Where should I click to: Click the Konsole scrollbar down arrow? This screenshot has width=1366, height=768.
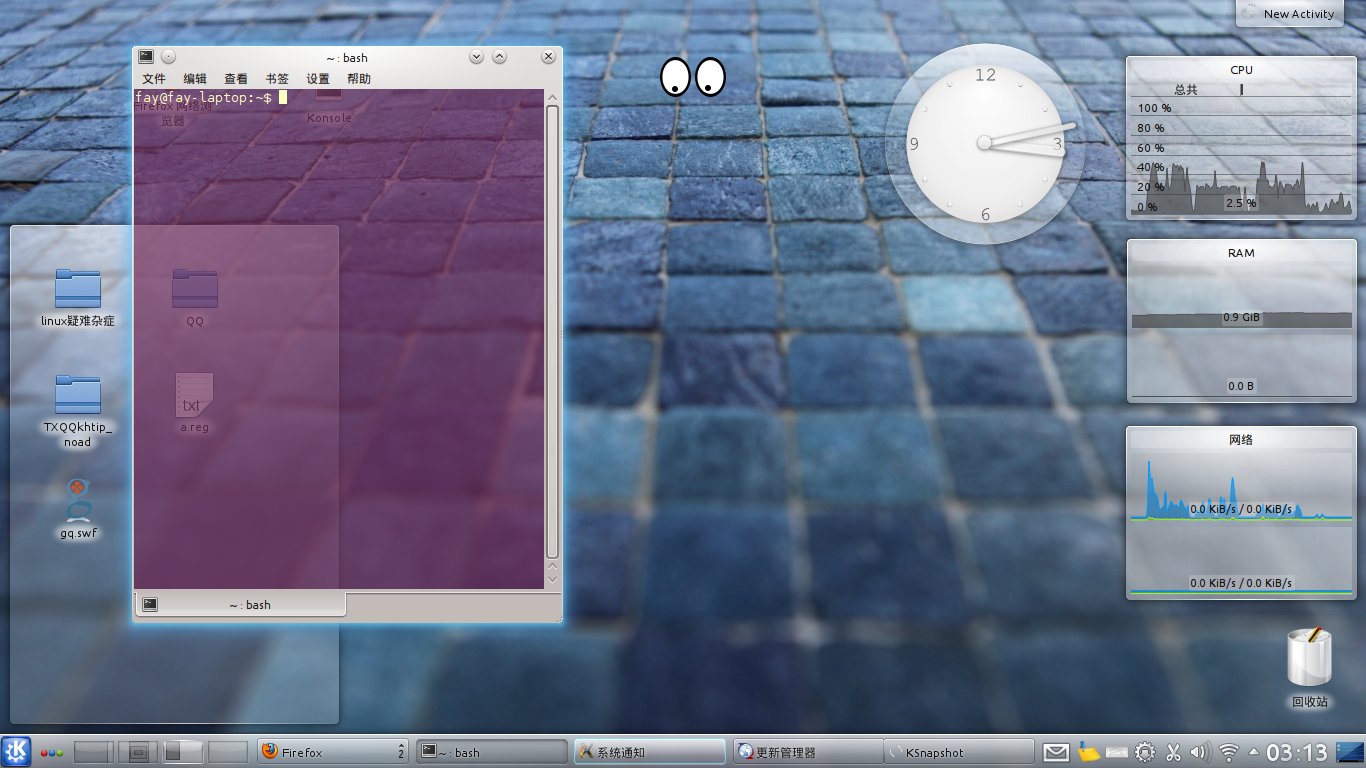pyautogui.click(x=552, y=579)
